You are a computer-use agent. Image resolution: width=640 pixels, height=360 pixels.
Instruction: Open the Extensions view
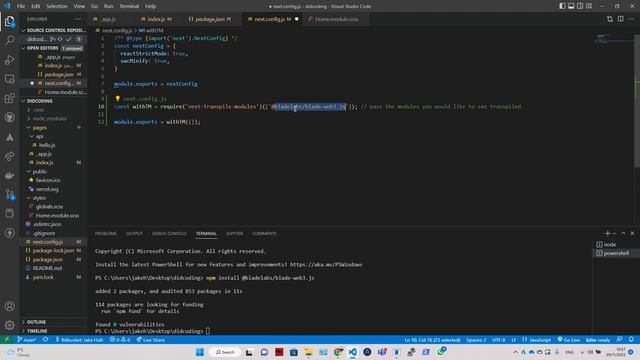click(9, 98)
